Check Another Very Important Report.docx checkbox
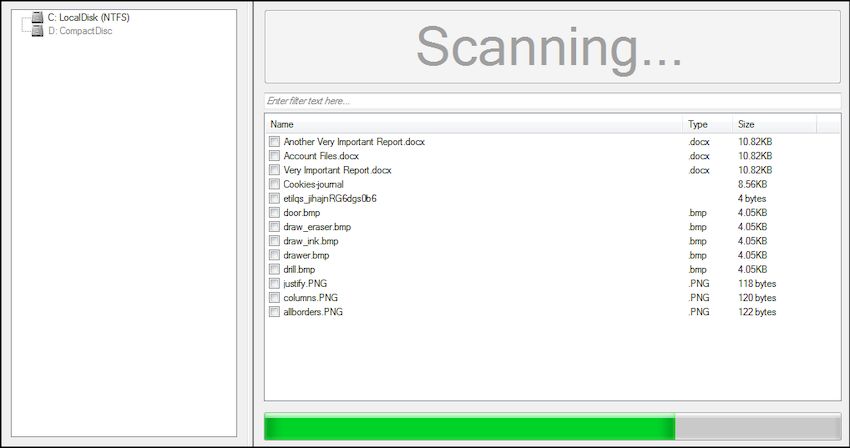This screenshot has height=448, width=850. [274, 142]
